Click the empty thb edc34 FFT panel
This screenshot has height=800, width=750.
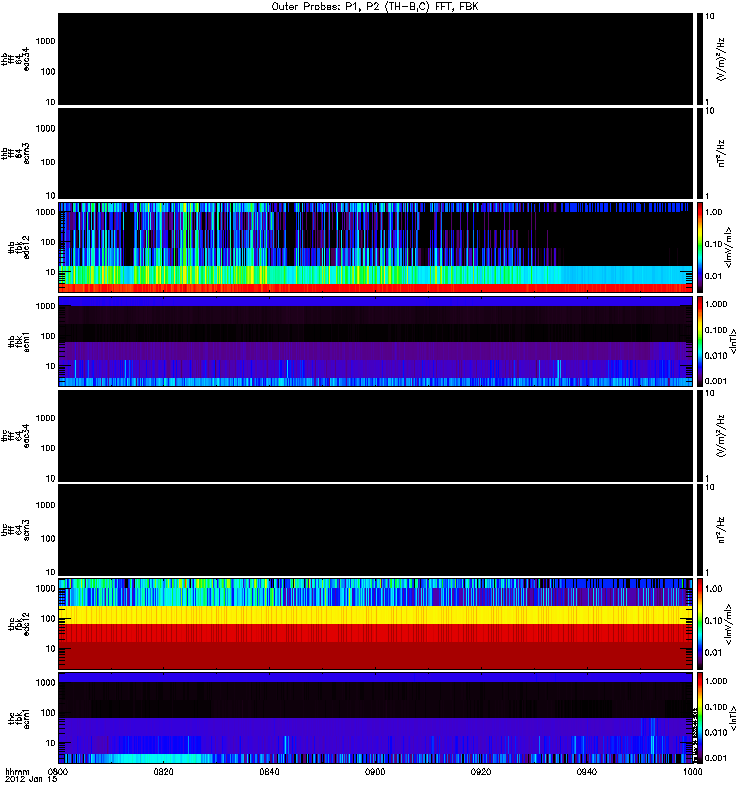click(x=375, y=58)
